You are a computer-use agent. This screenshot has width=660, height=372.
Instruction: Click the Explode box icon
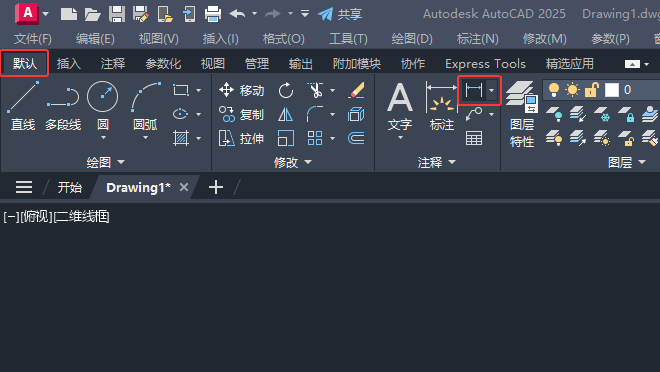tap(356, 114)
